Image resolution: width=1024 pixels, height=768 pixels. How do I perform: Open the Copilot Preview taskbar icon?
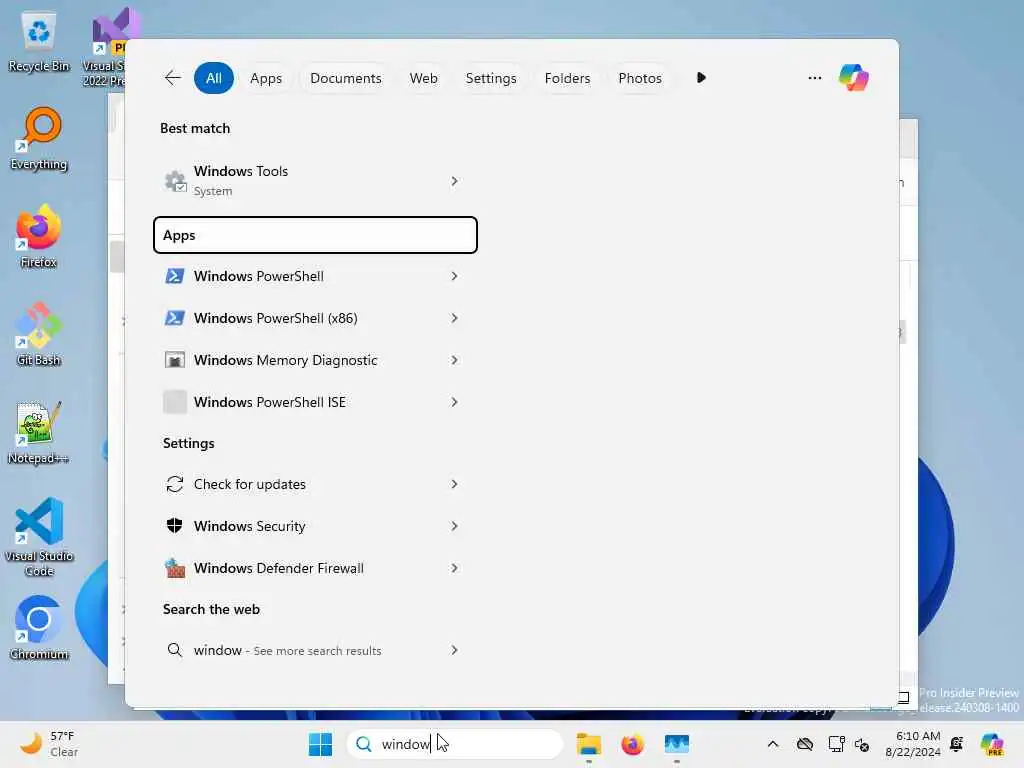point(992,744)
